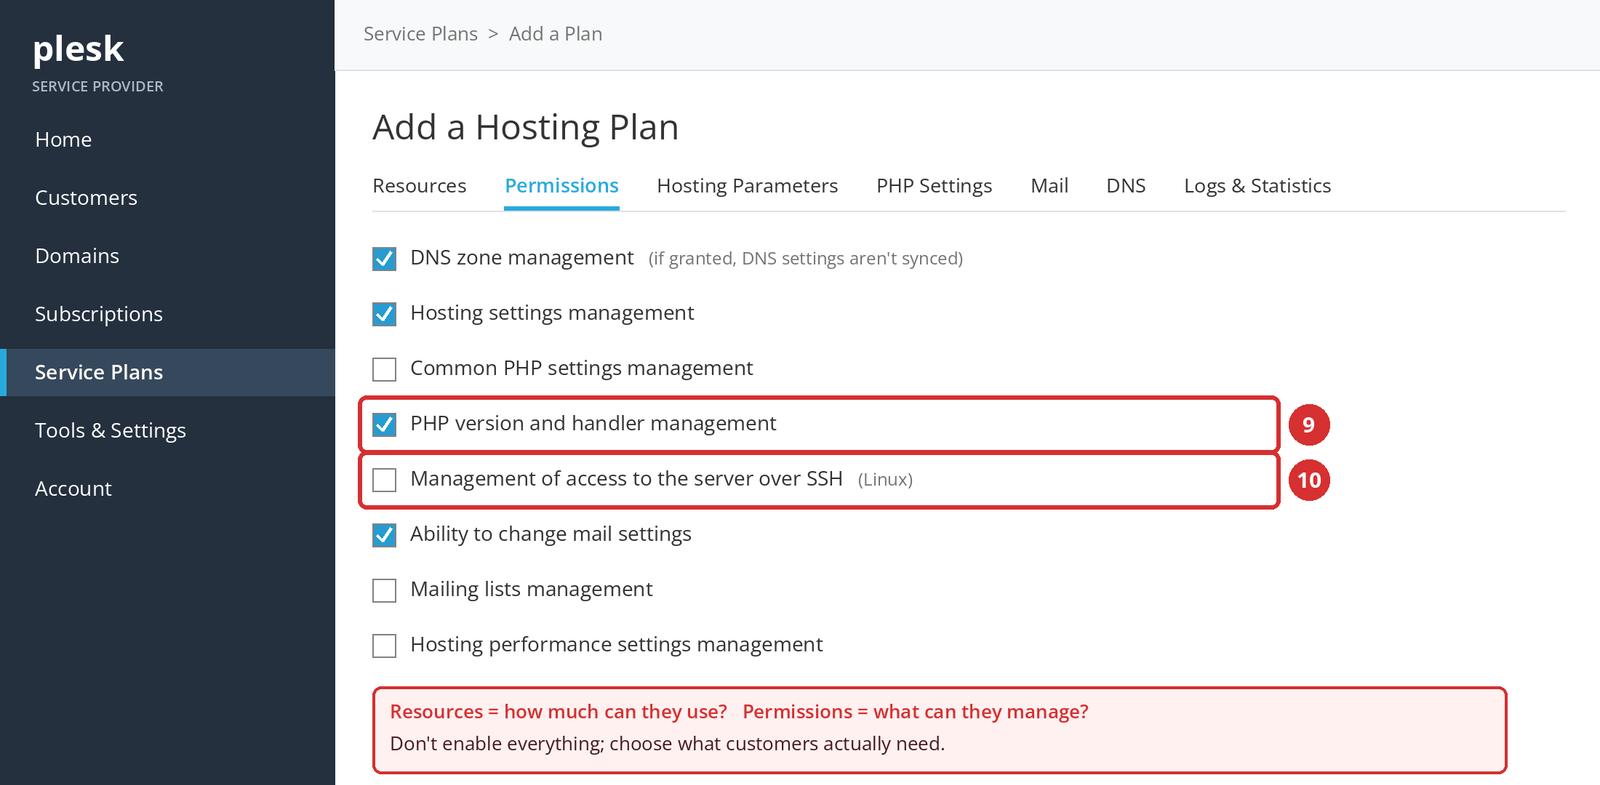Click the 'DNS zone management' label
The width and height of the screenshot is (1600, 785).
coord(522,258)
